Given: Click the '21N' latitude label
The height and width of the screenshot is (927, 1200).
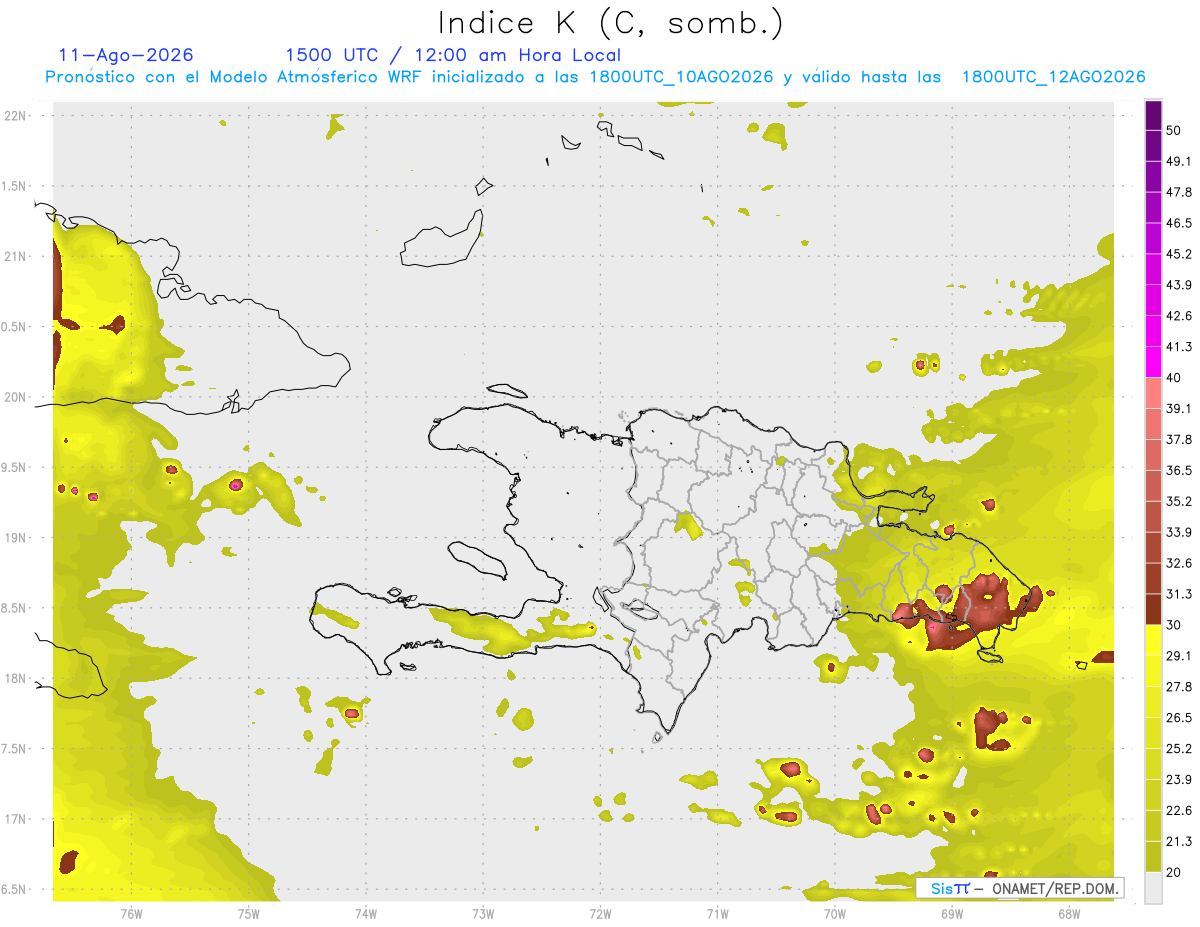Looking at the screenshot, I should click(x=16, y=256).
